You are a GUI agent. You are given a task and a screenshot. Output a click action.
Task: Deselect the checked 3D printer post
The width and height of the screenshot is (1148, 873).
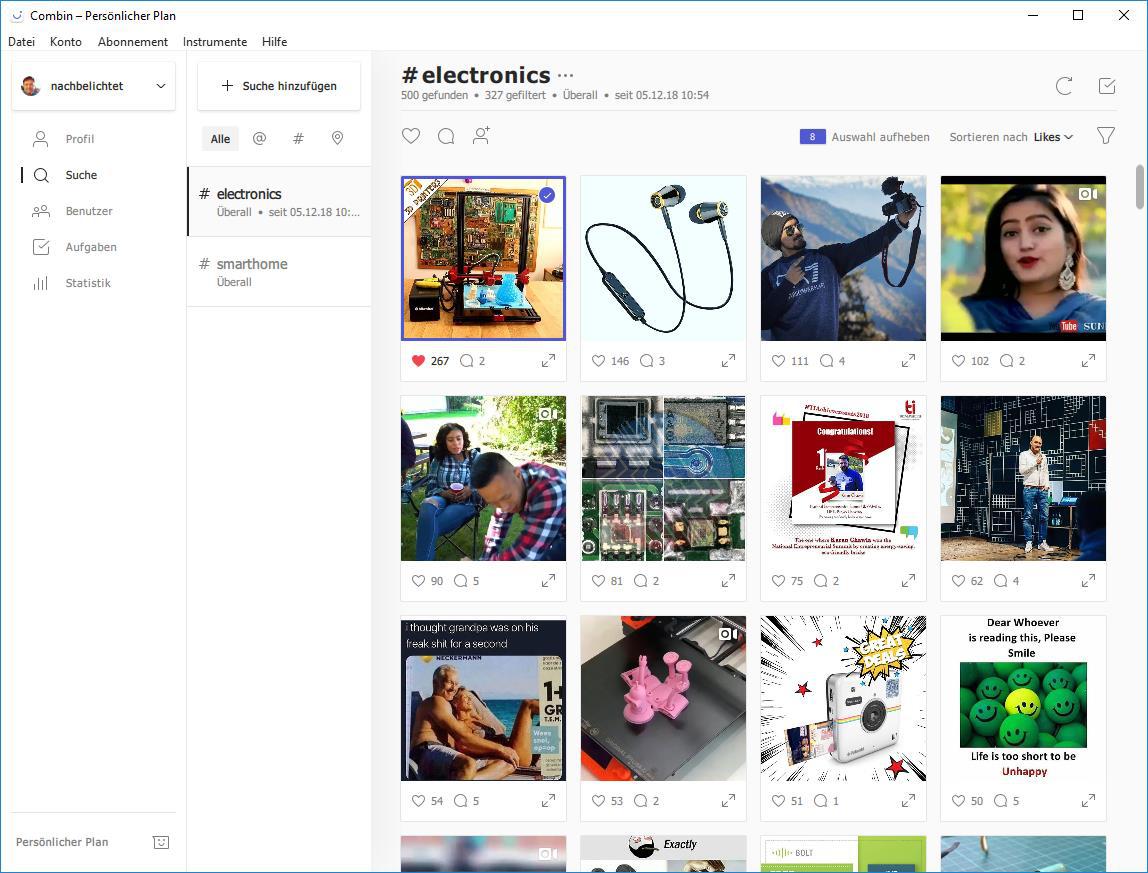click(547, 195)
